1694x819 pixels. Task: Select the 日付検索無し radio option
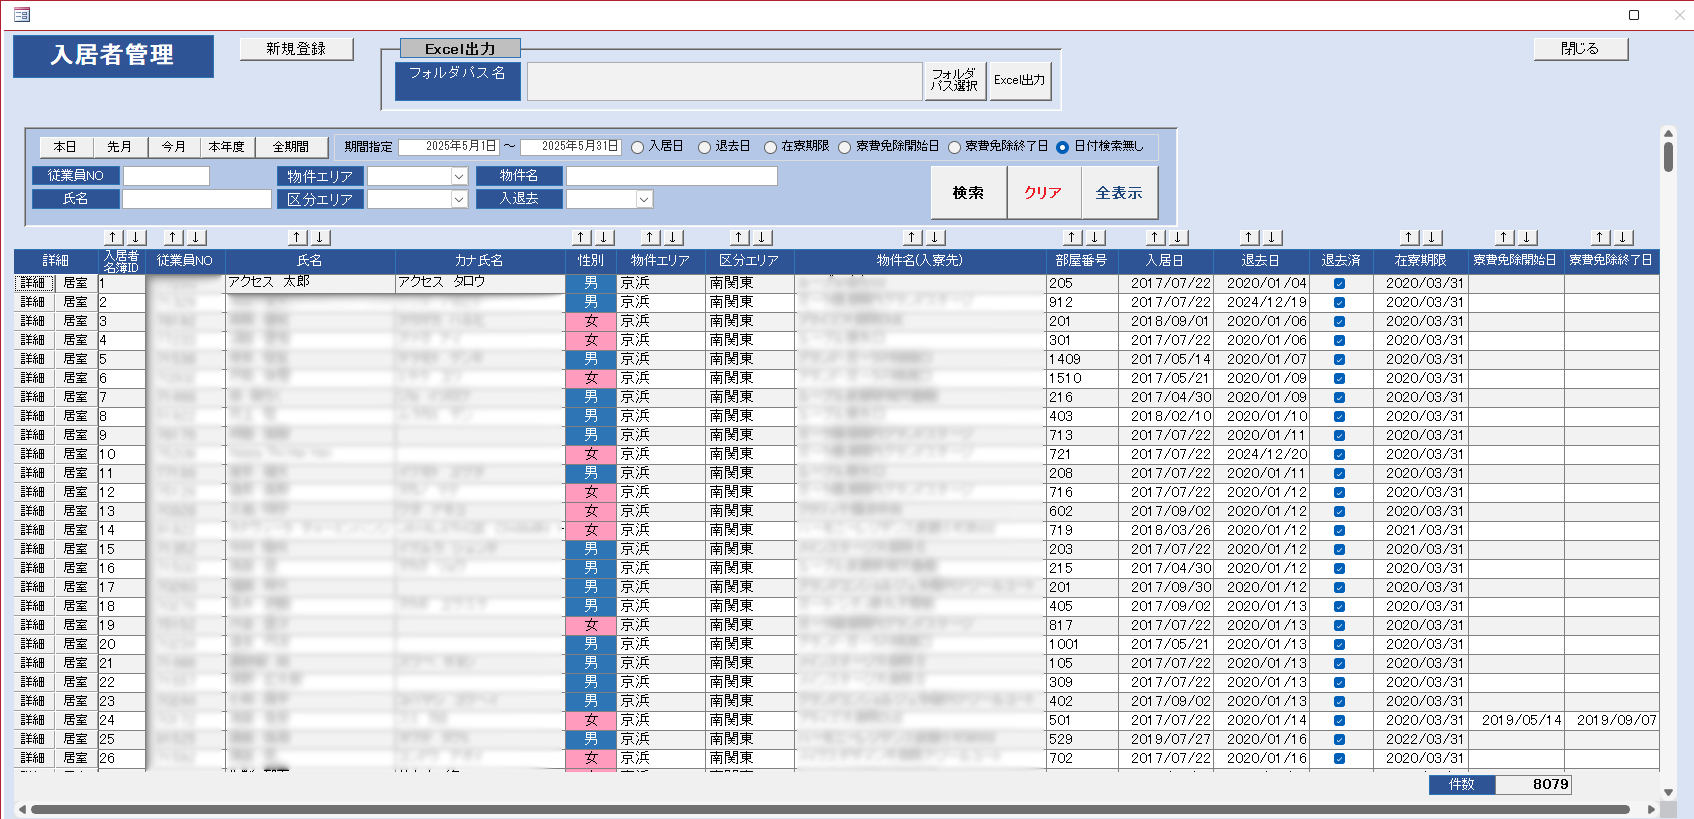point(1062,147)
